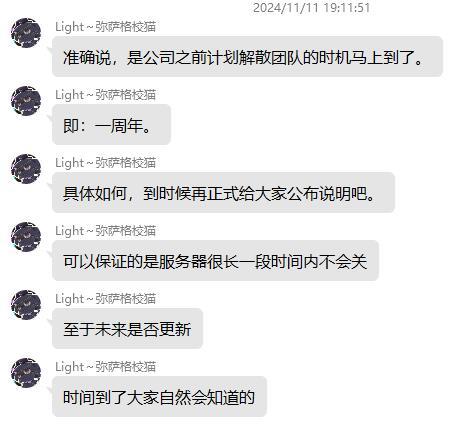The height and width of the screenshot is (426, 453).
Task: Select message bubble 准确说，是公司之前计划解散团队的时机马上到了
Action: pos(247,57)
